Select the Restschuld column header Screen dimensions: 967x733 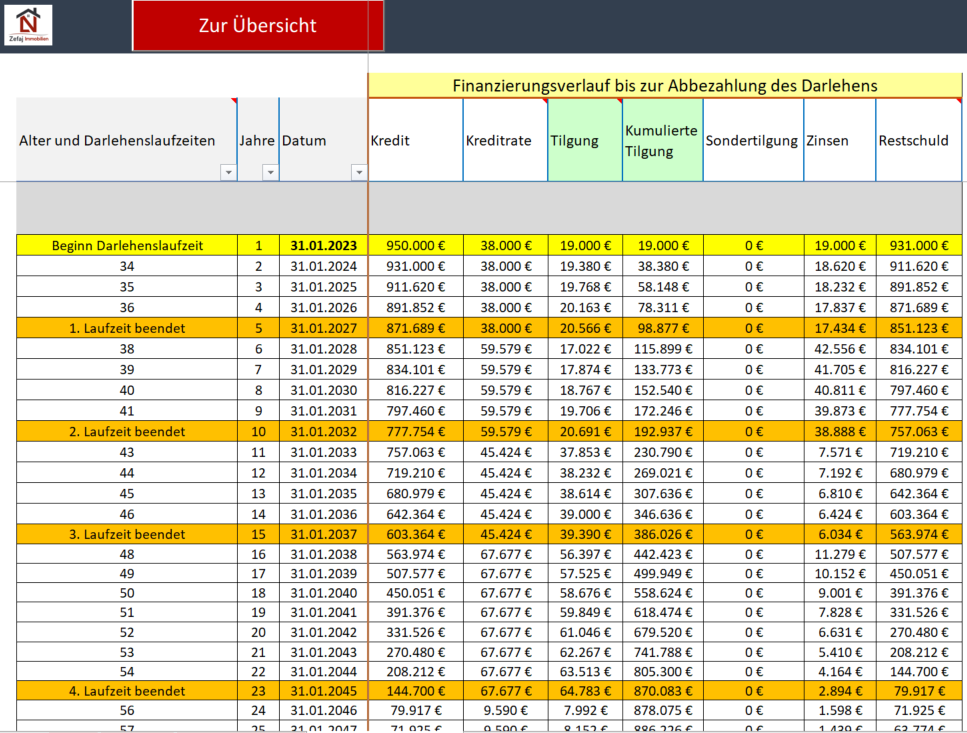920,141
